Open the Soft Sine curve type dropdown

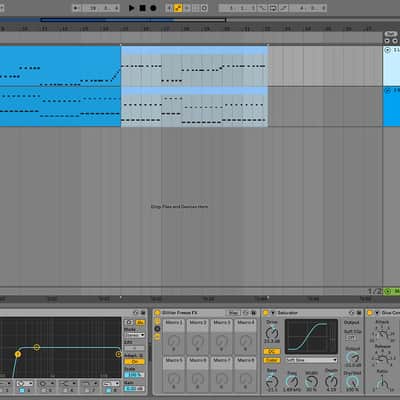[x=311, y=360]
